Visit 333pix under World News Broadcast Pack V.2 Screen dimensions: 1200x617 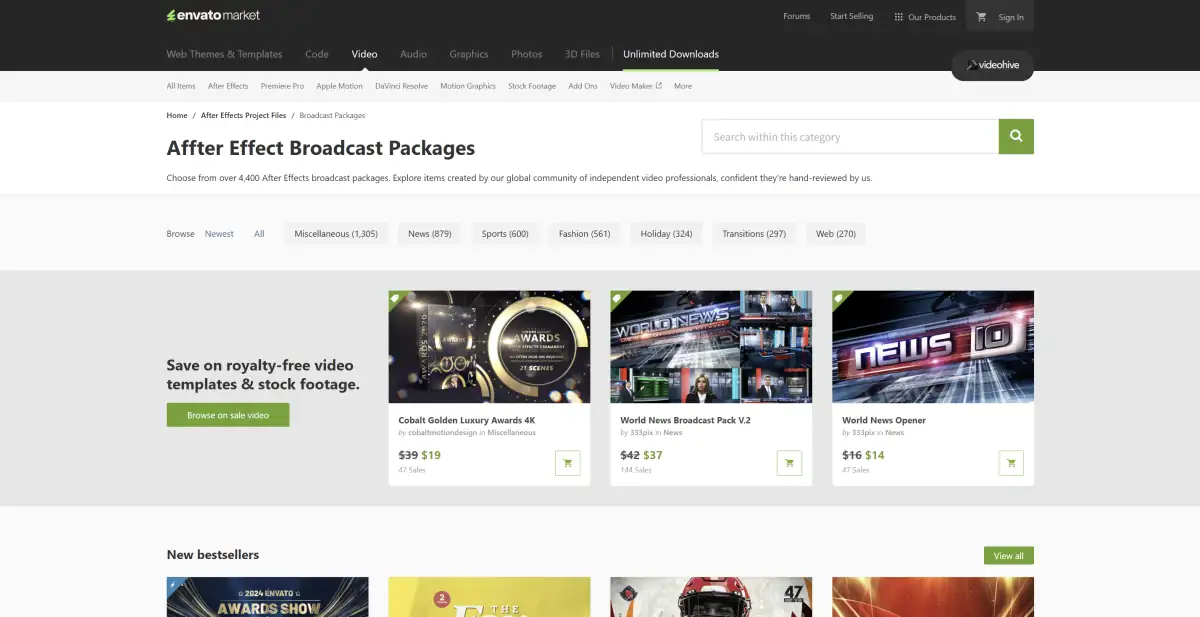640,433
